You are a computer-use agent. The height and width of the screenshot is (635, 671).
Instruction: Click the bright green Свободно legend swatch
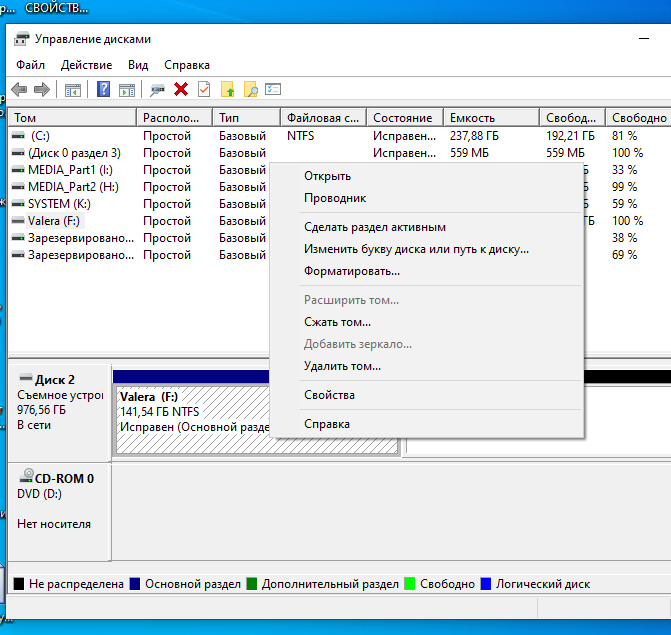[x=410, y=584]
